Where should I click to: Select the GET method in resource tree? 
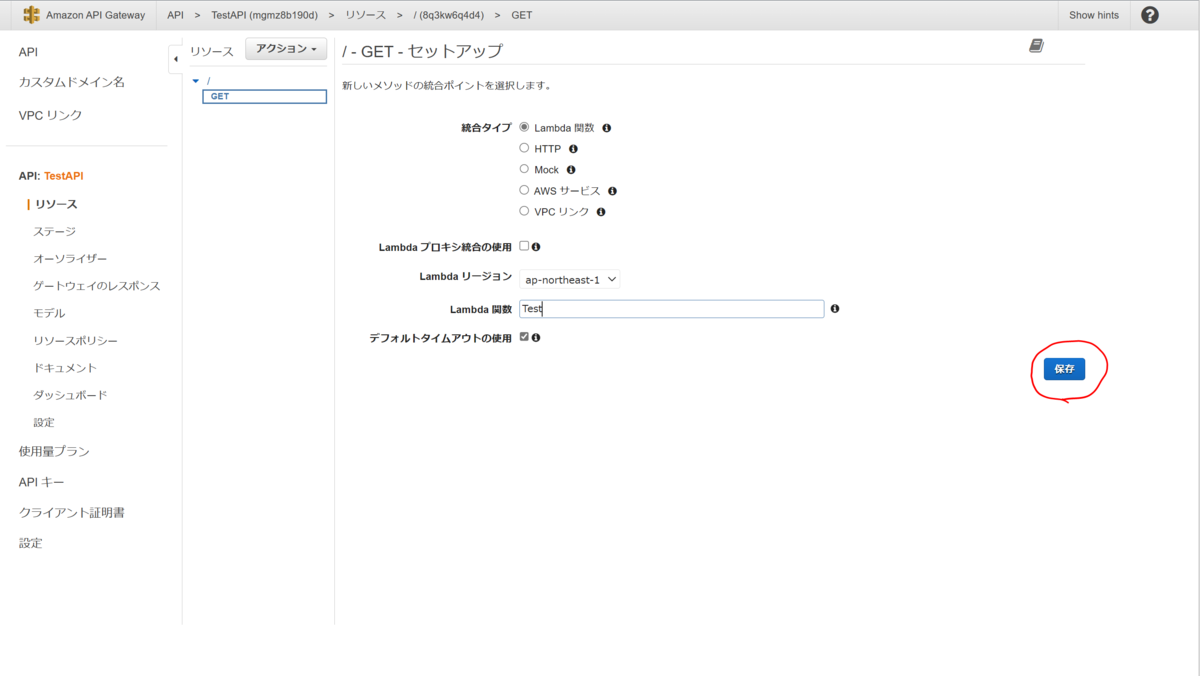pos(264,97)
